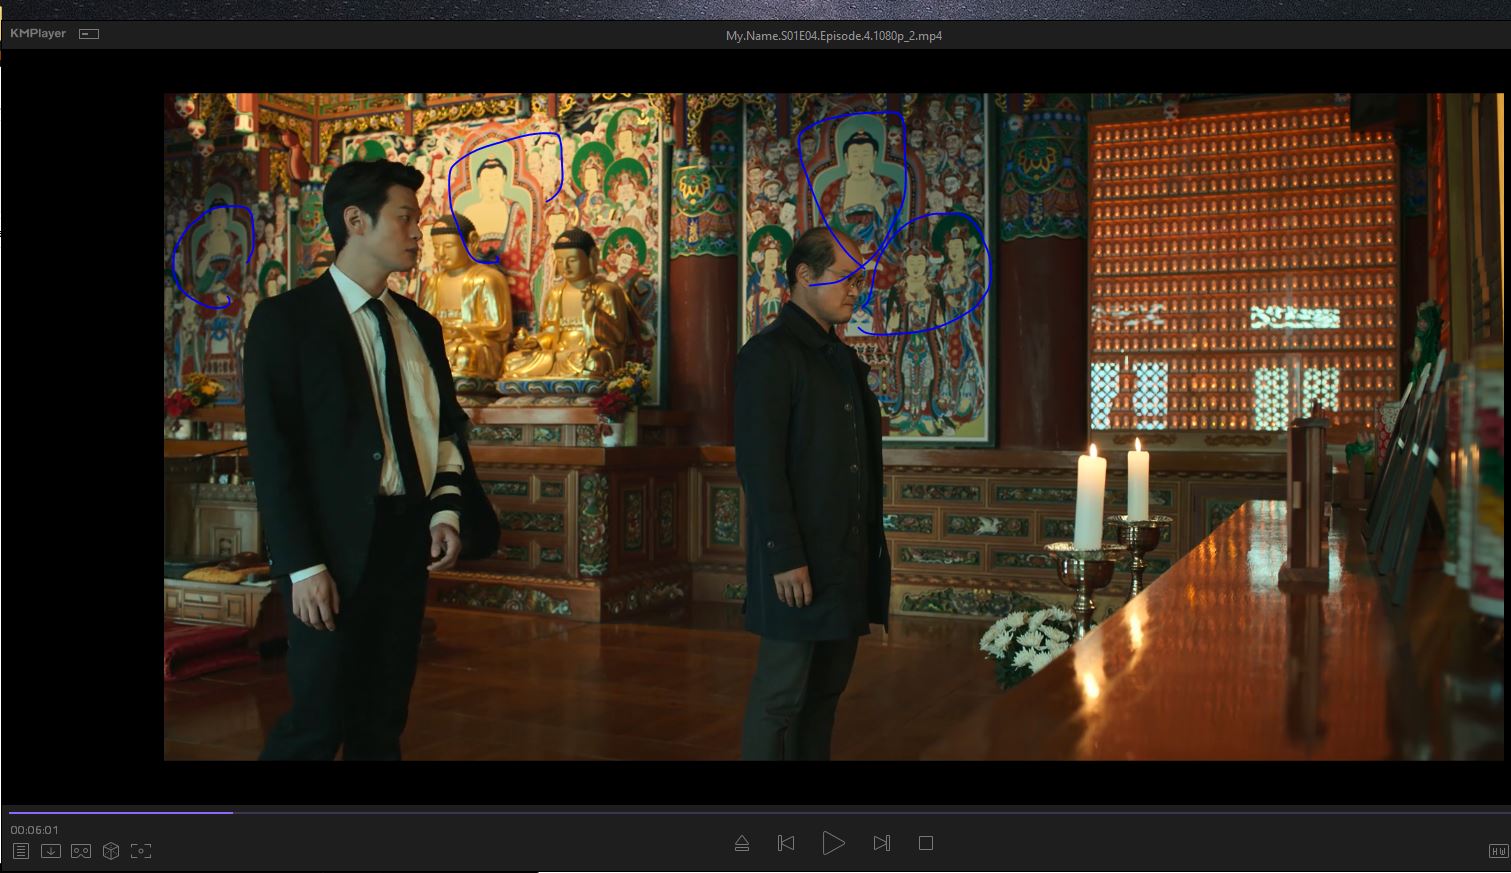Screen dimensions: 1511x873
Task: Enable VR goggles mode
Action: point(81,851)
